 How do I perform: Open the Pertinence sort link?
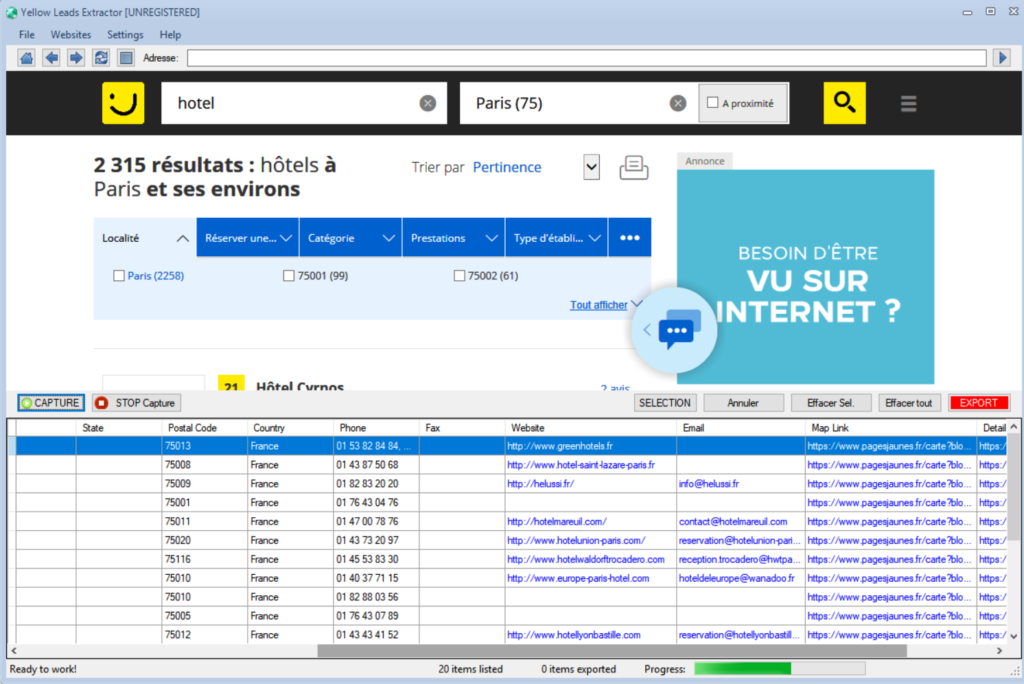507,167
